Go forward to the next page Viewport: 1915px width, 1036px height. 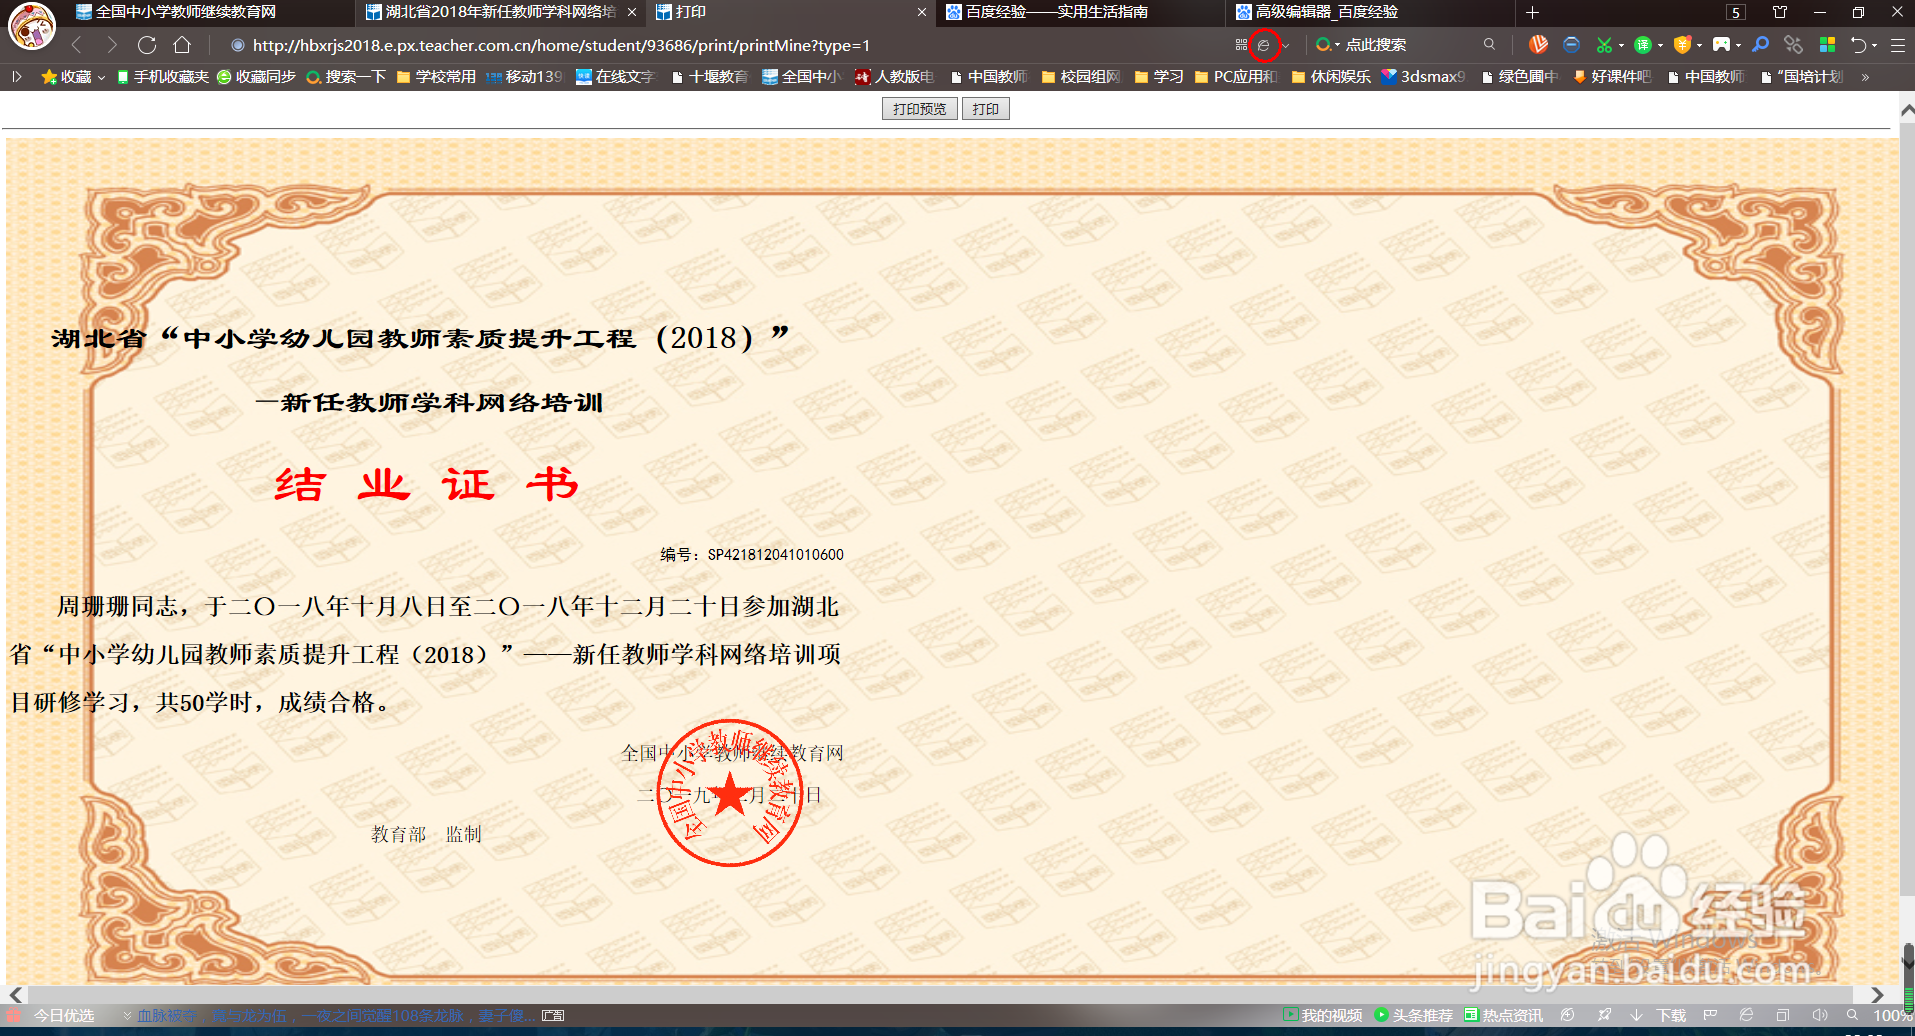(112, 45)
